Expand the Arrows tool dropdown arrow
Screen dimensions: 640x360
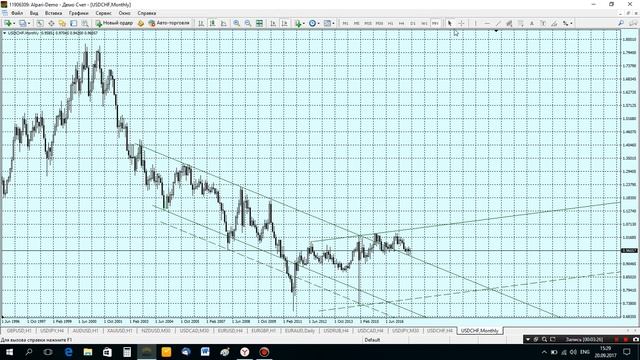click(x=571, y=23)
